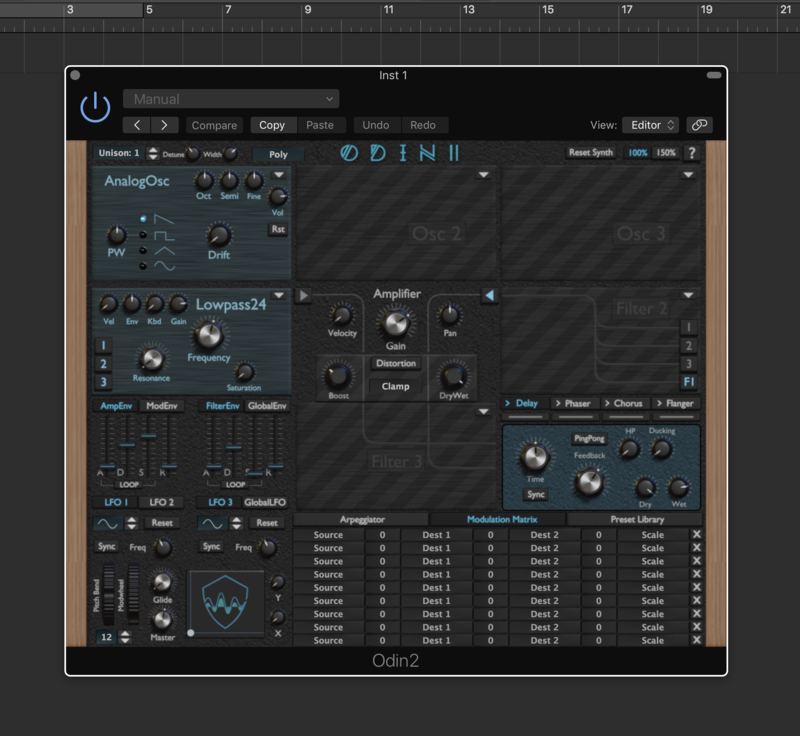
Task: Open LFO 3 waveform display
Action: (x=212, y=523)
